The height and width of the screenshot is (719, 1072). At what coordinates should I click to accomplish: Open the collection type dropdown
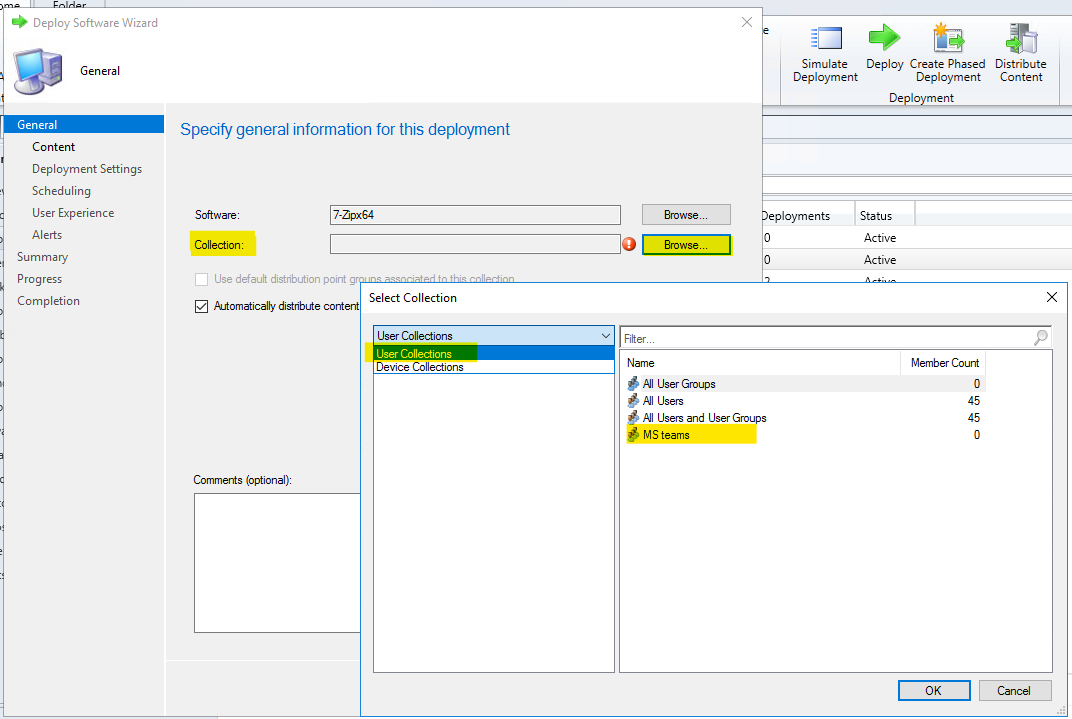[604, 335]
